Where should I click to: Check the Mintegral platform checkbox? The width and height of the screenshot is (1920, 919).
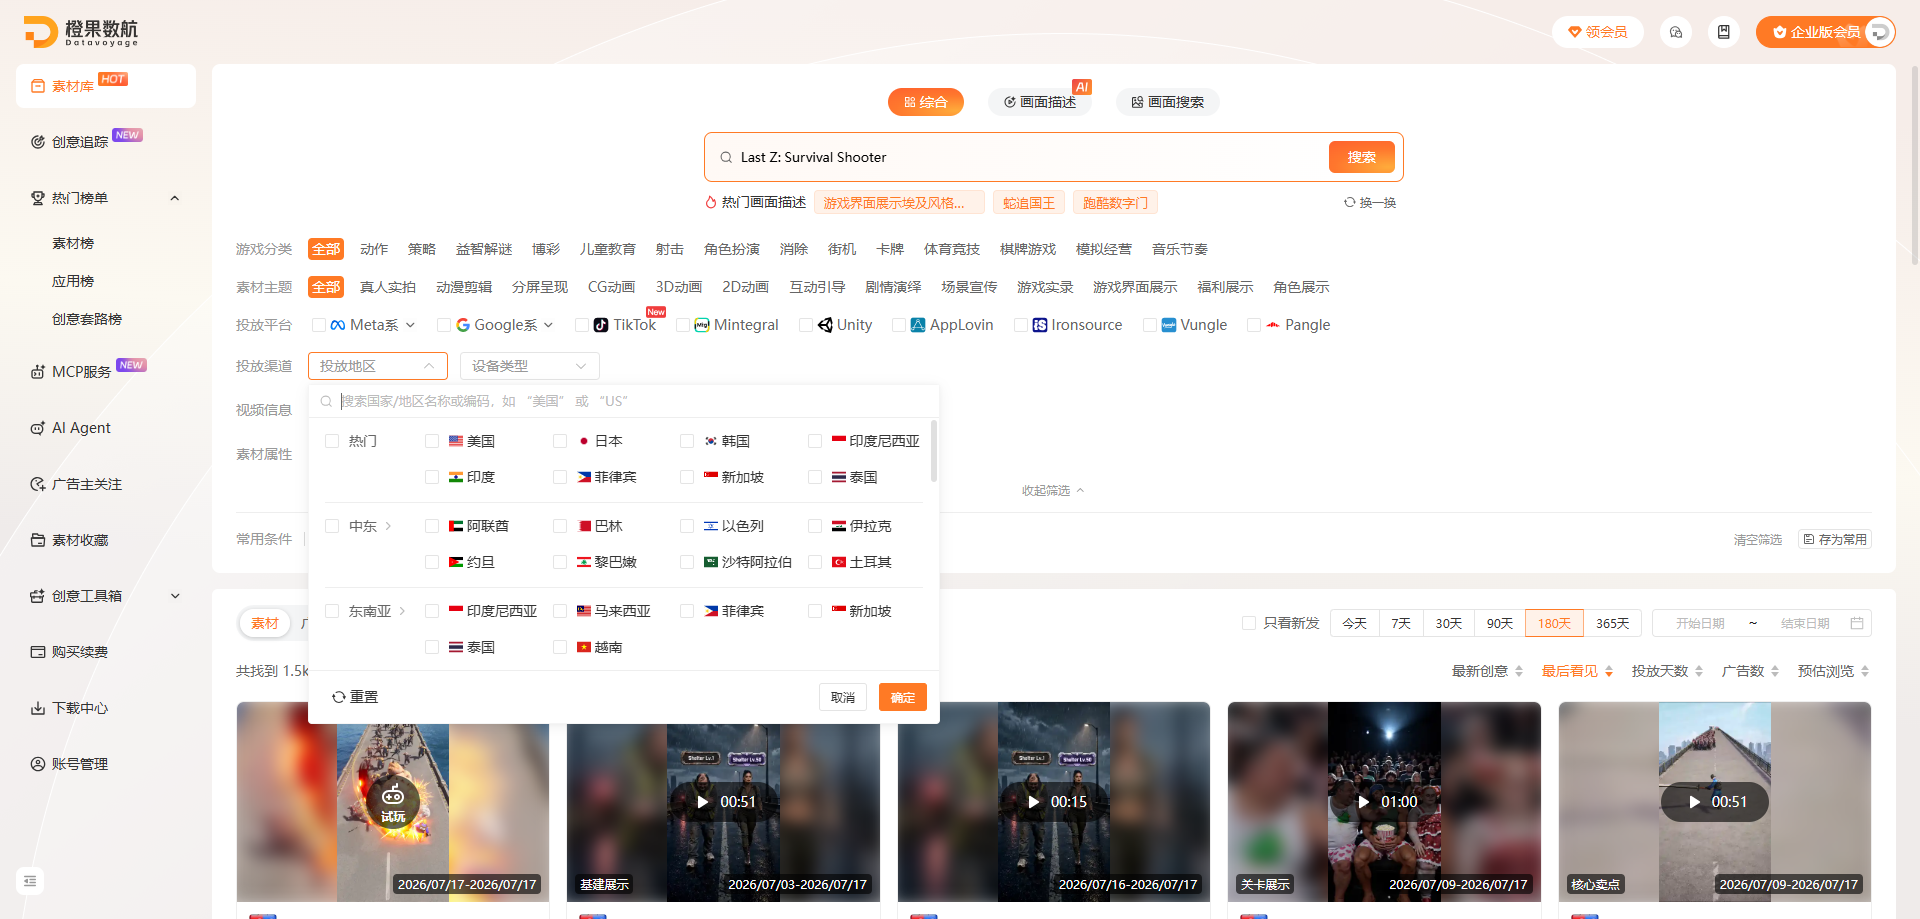683,325
